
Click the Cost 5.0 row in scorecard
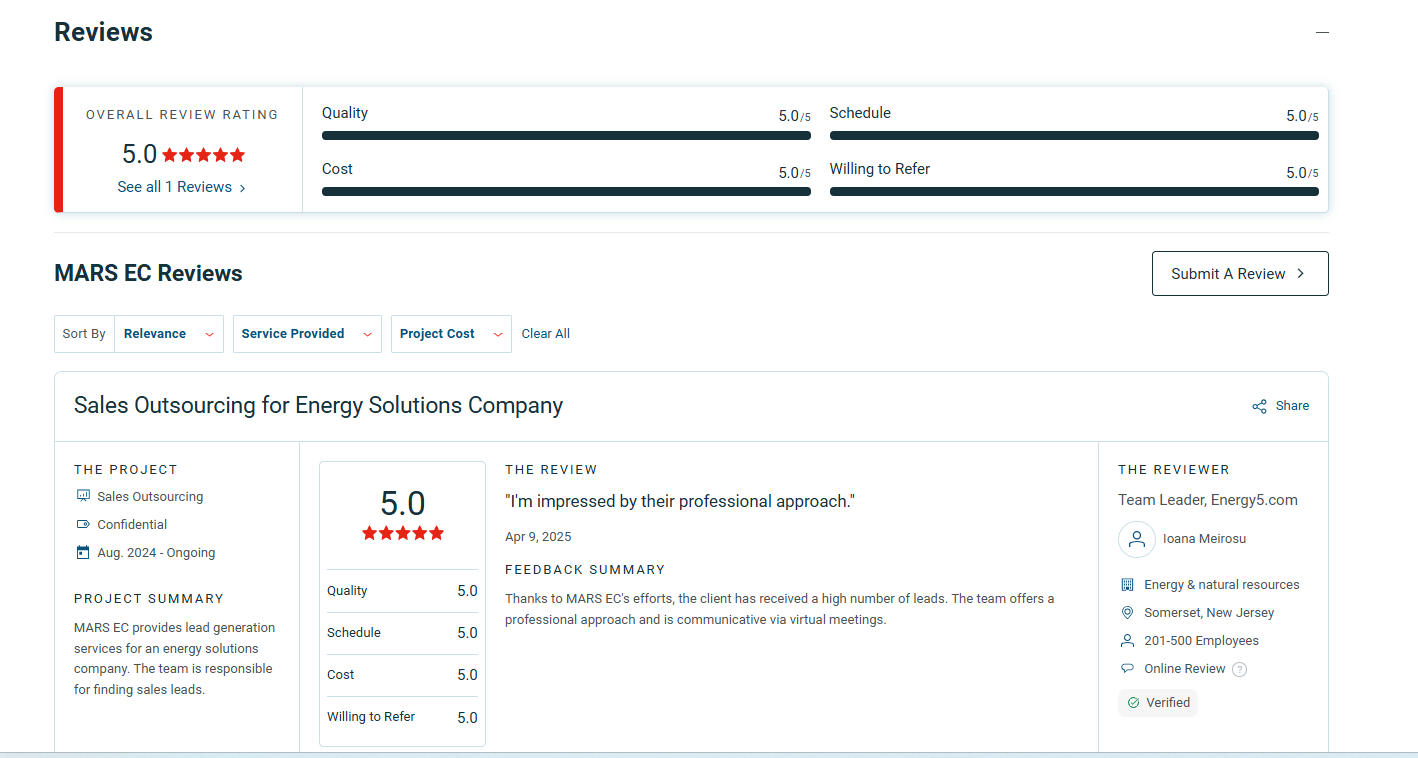[x=402, y=675]
